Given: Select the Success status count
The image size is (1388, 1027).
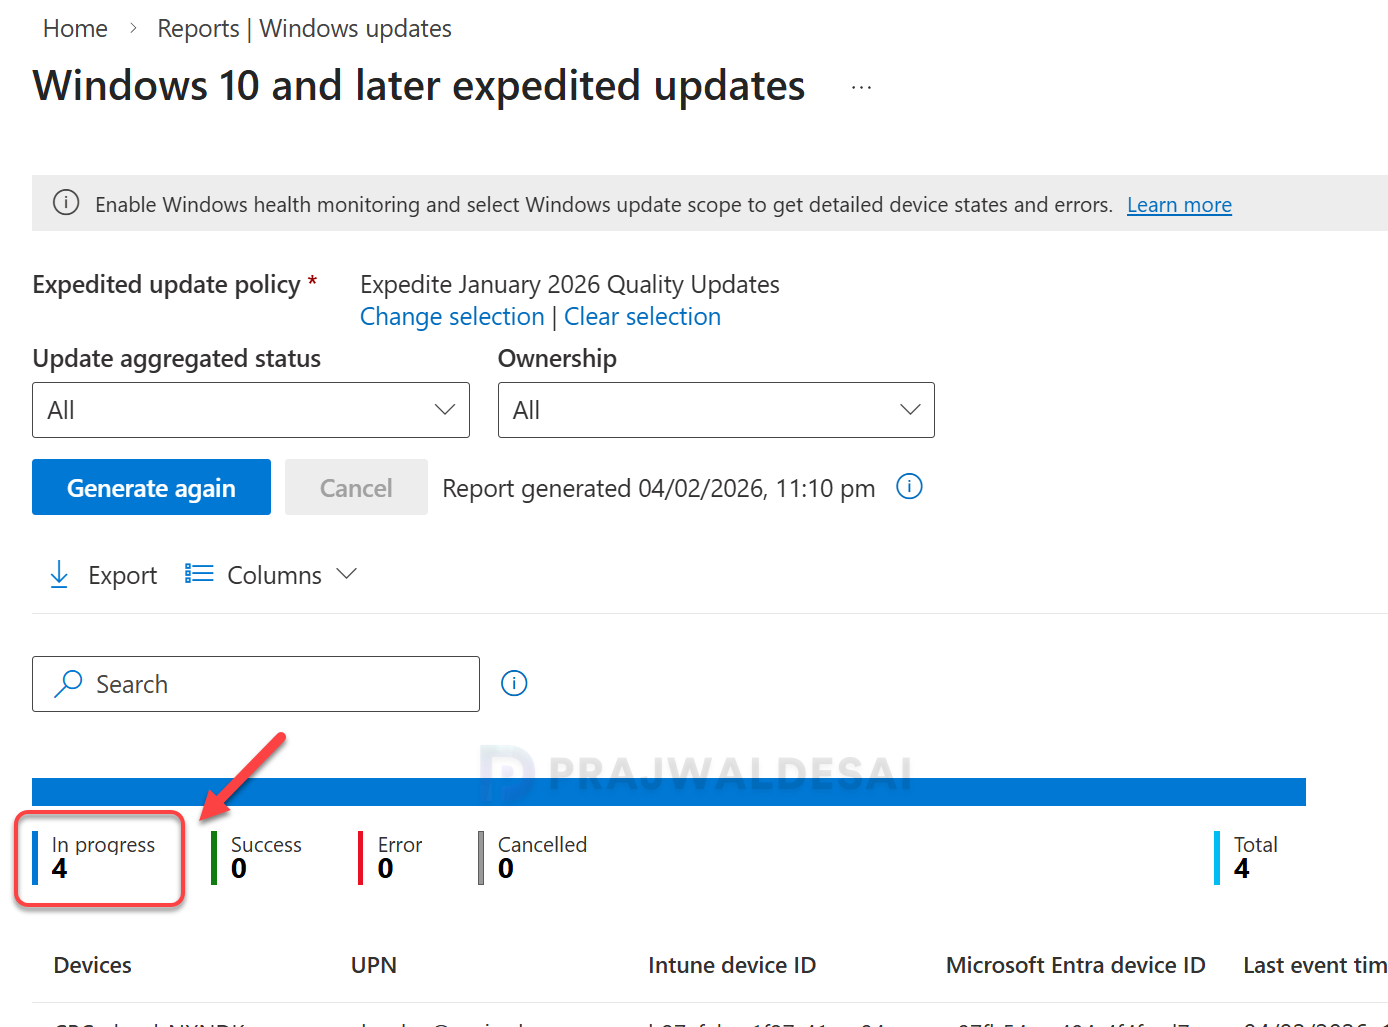Looking at the screenshot, I should 257,858.
